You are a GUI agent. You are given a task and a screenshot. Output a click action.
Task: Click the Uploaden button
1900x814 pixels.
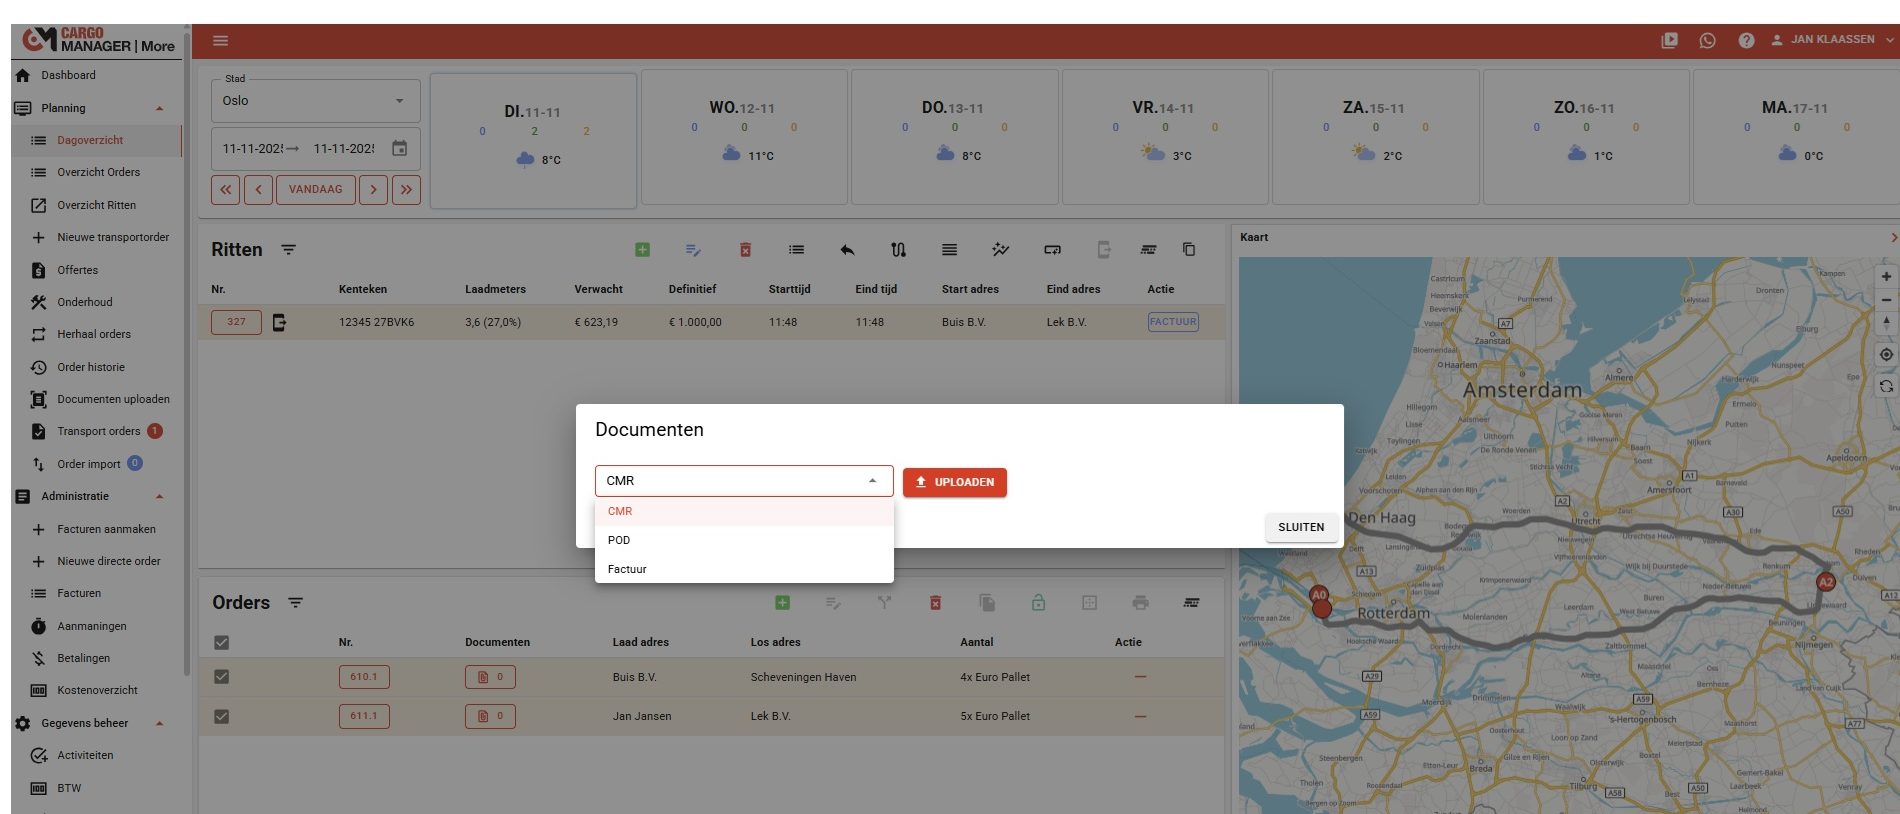click(x=954, y=482)
